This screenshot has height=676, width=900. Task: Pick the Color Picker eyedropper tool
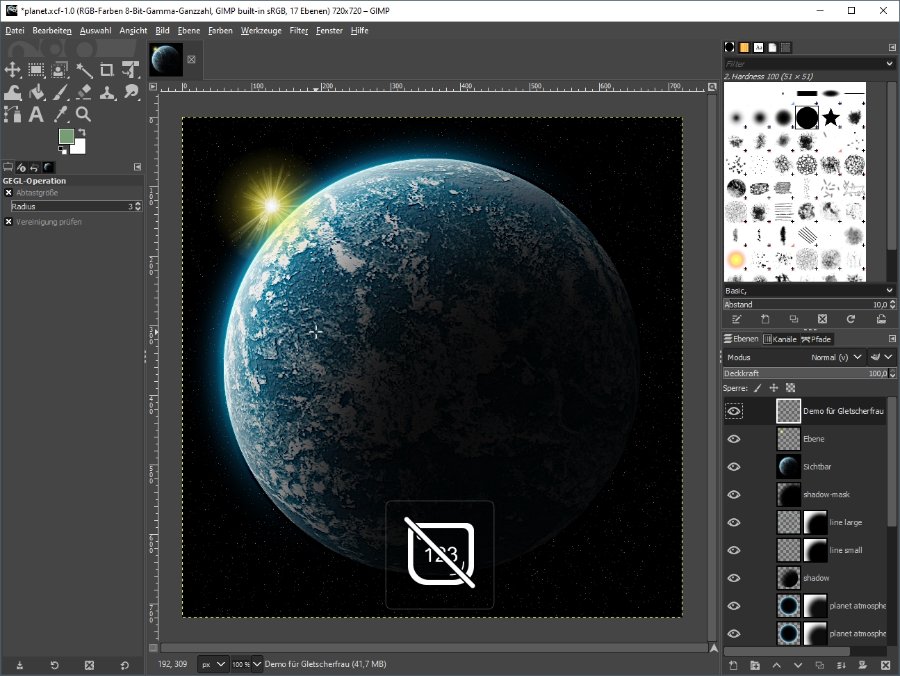pos(60,115)
